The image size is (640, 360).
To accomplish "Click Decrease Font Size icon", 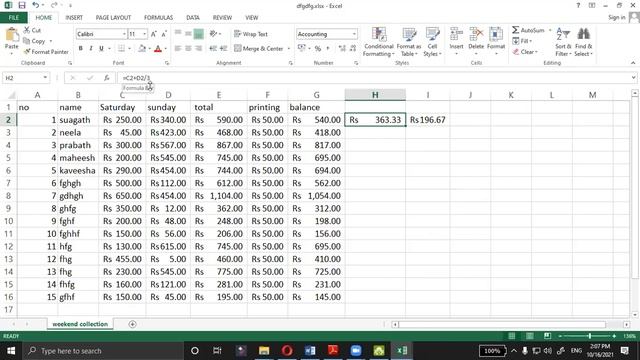I will click(x=164, y=34).
